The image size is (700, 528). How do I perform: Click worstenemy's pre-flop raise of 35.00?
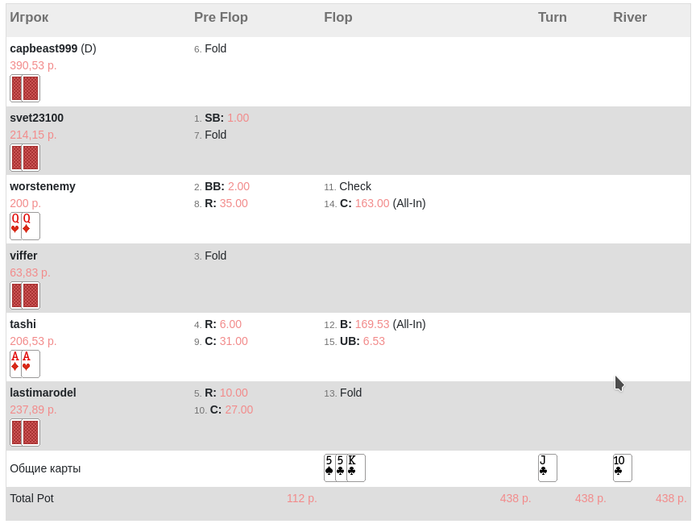point(233,203)
